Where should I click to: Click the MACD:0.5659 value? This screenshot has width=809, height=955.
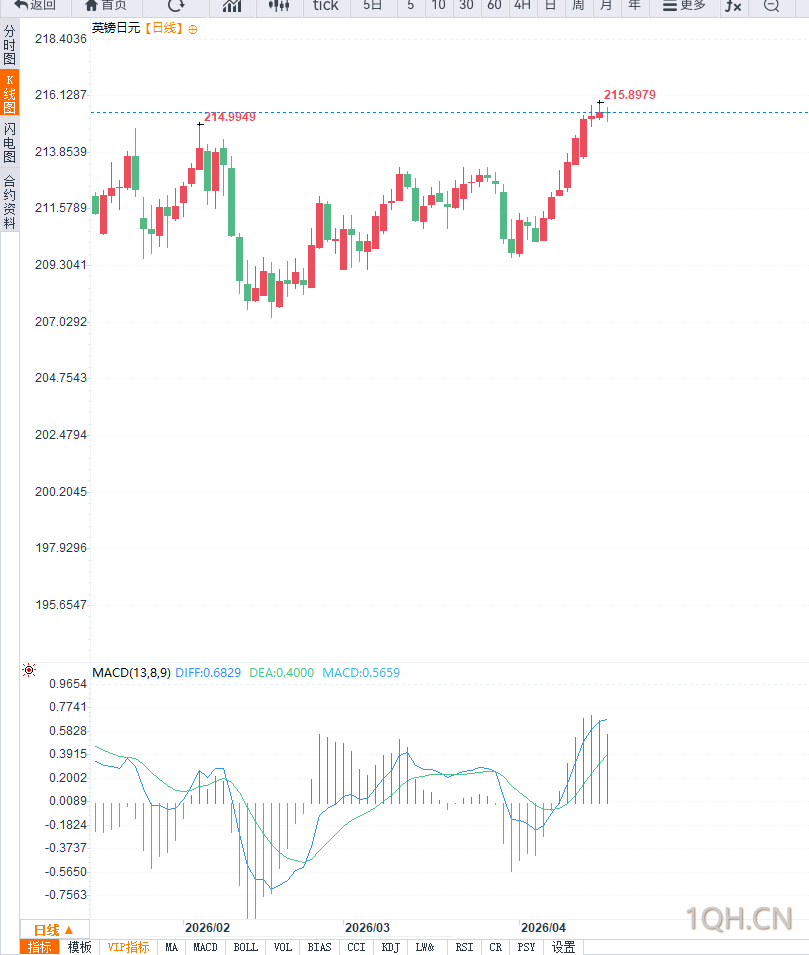361,672
